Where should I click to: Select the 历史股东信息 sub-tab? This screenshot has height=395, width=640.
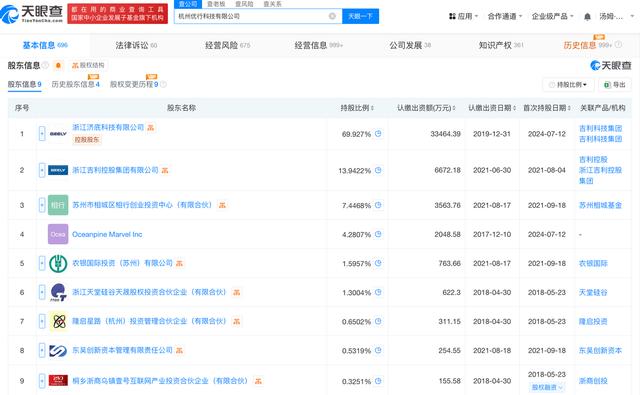[x=76, y=84]
